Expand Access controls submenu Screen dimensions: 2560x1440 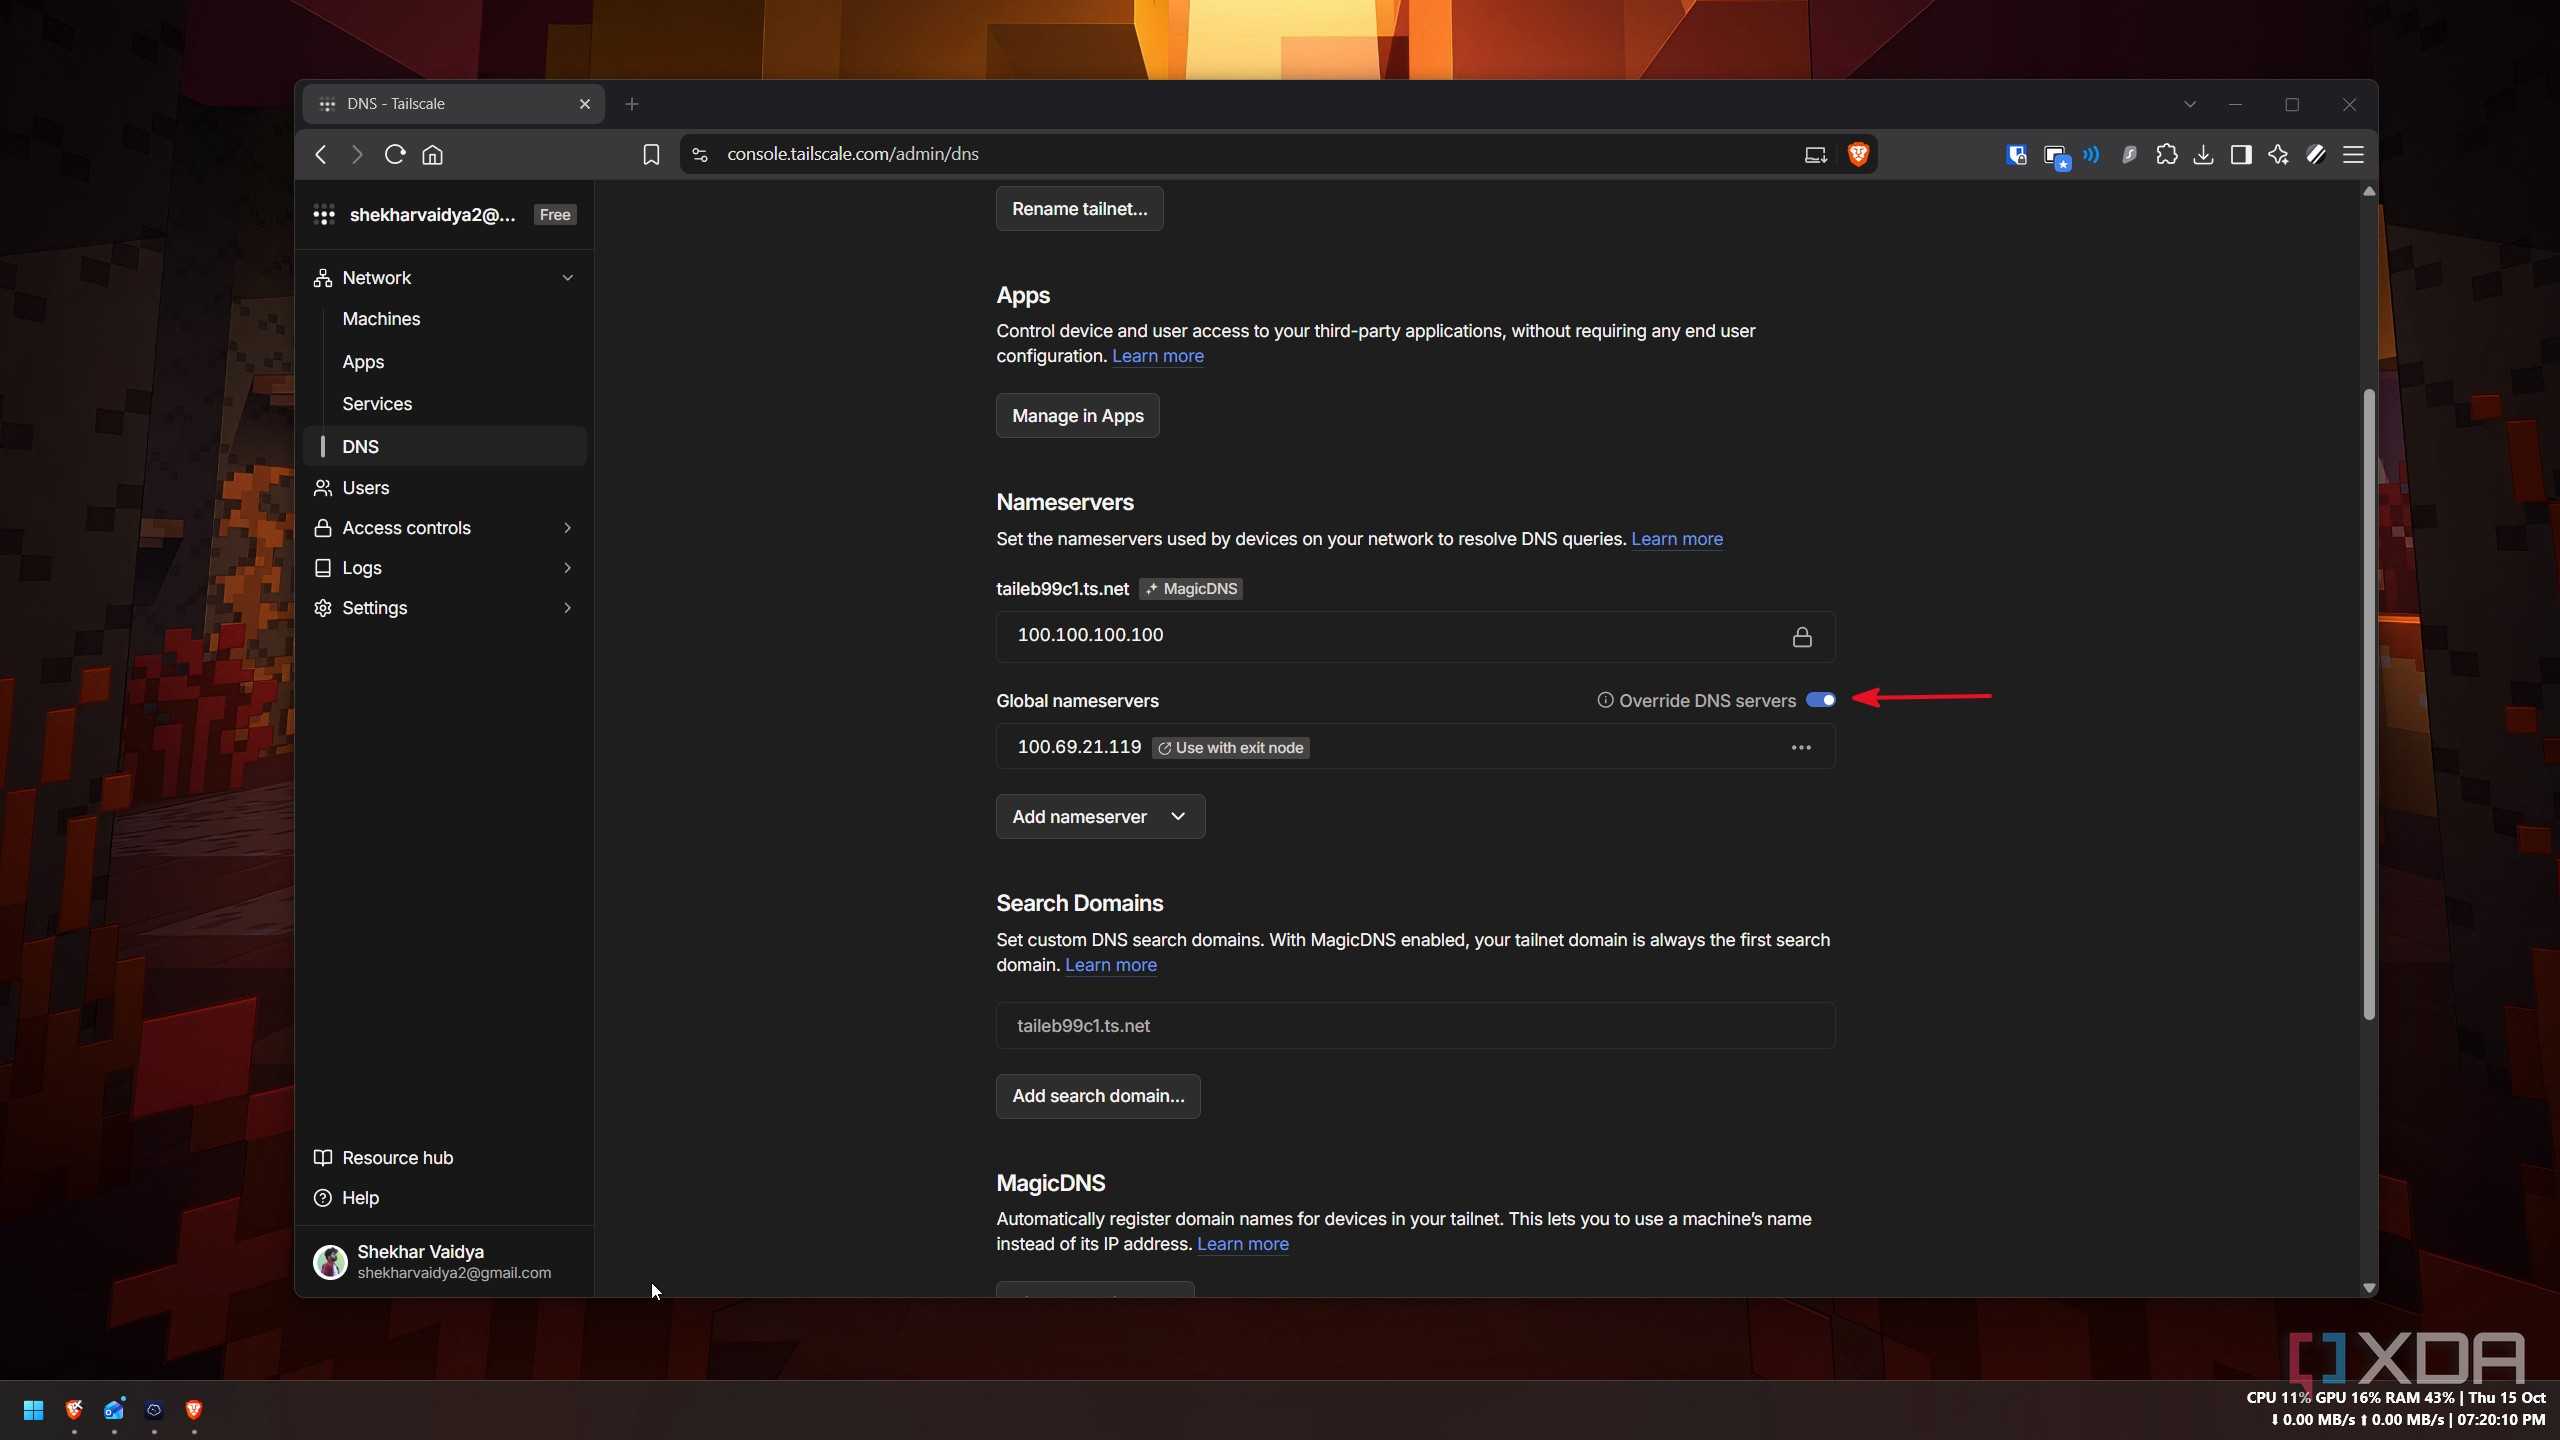(567, 527)
